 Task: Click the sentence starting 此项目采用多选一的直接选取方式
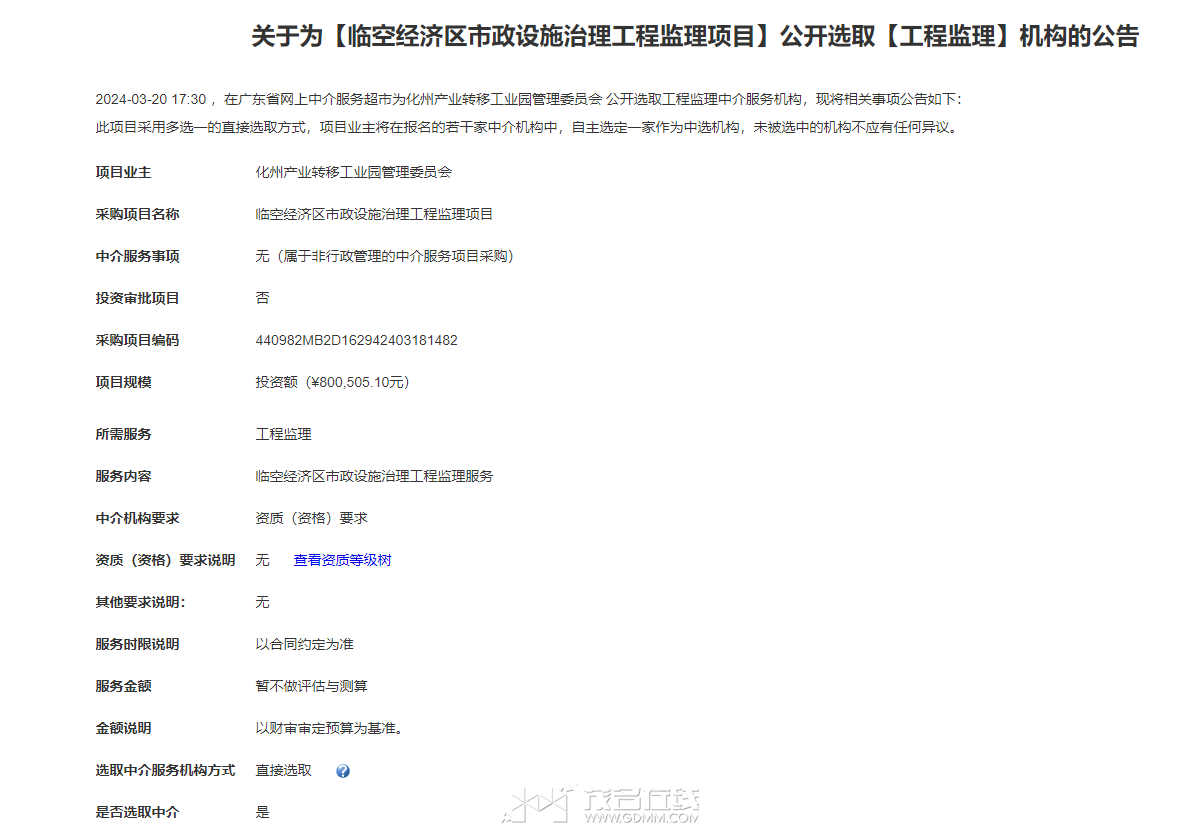tap(527, 128)
